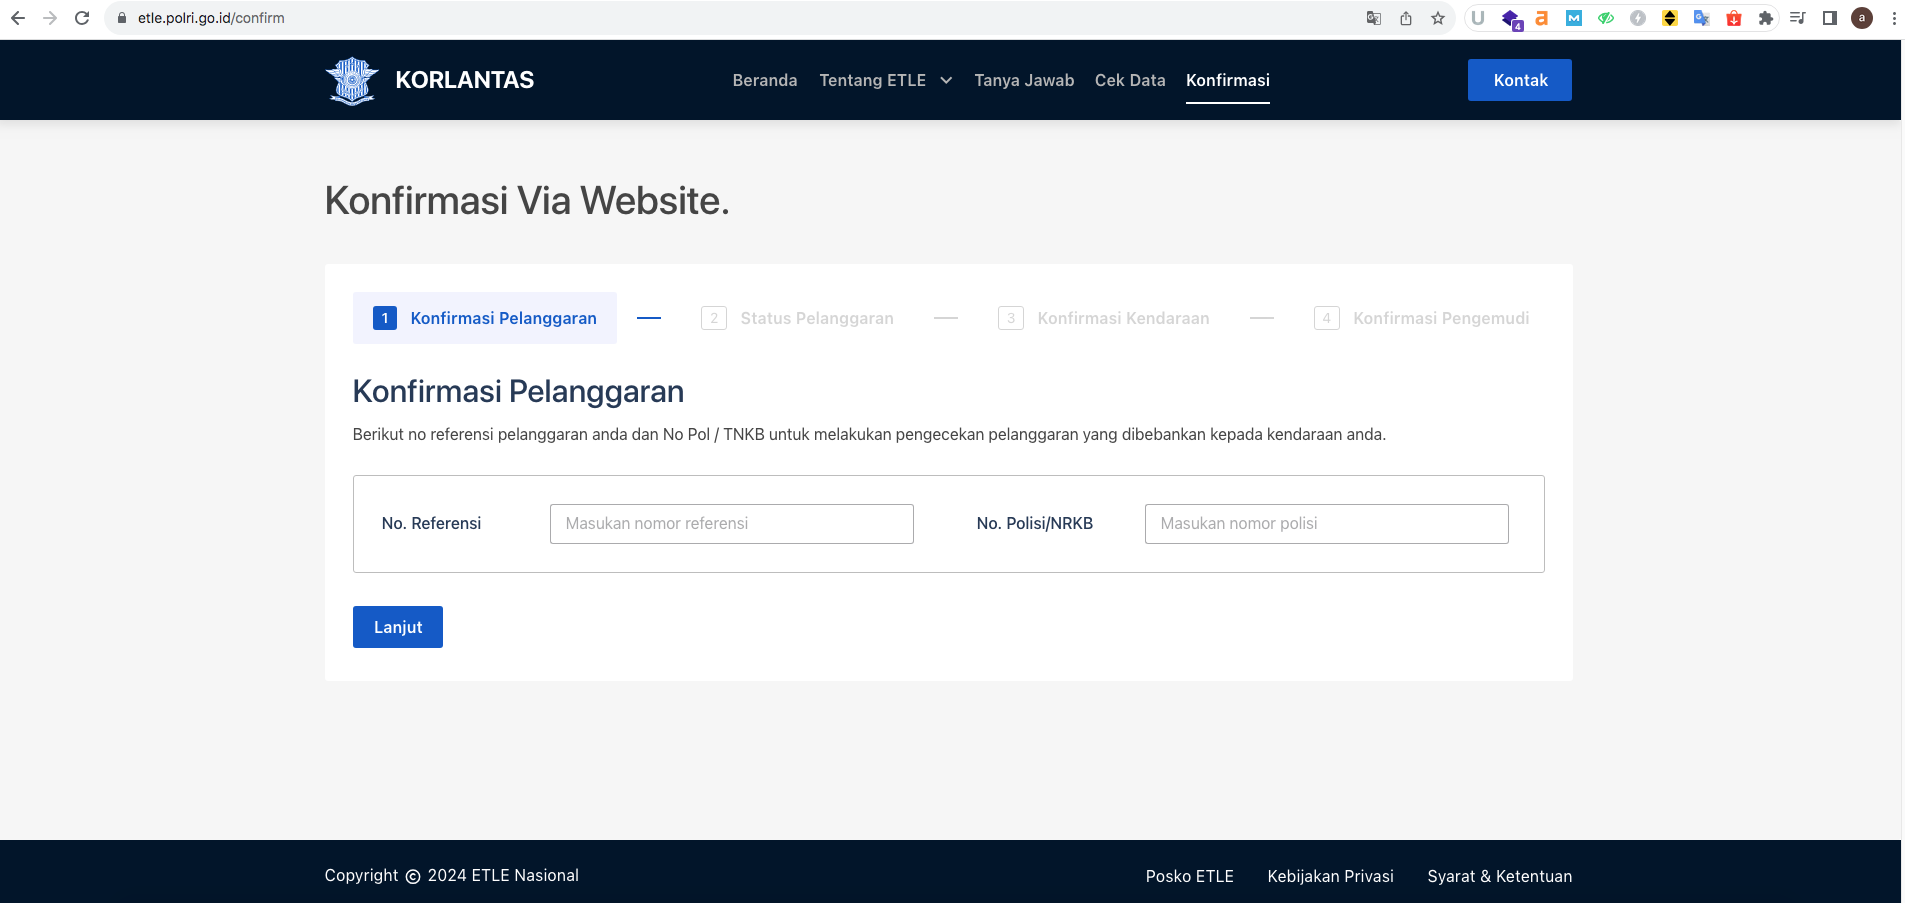Select step 1 Konfirmasi Pelanggaran
Viewport: 1905px width, 903px height.
pyautogui.click(x=485, y=318)
